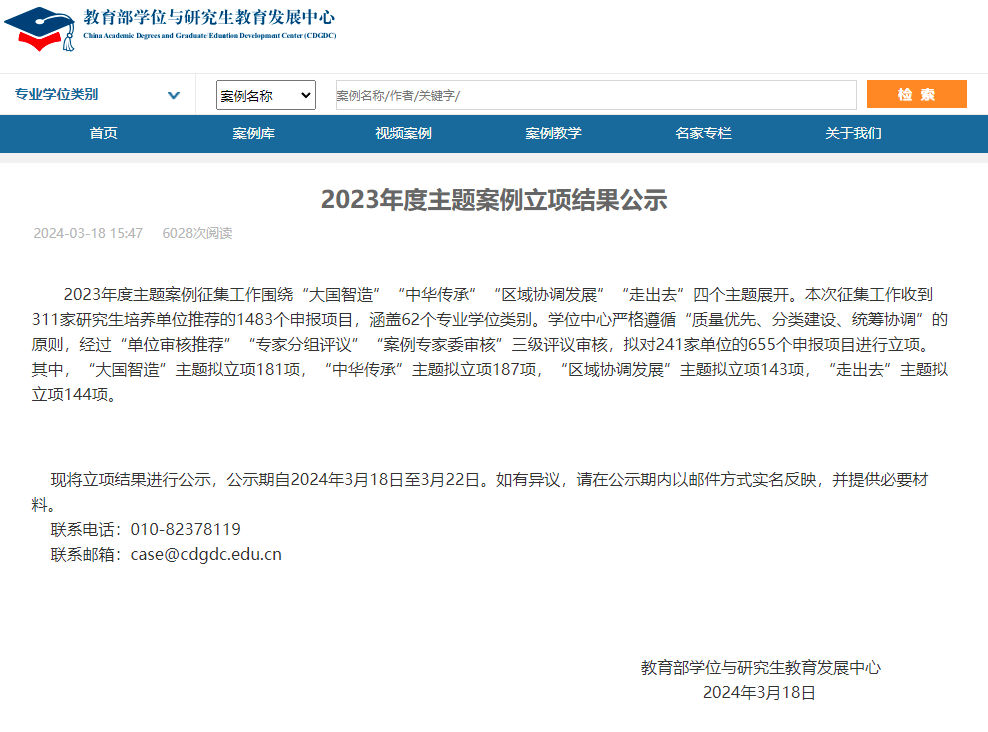Click the 2024-03-18 15:47 publish timestamp
988x732 pixels.
pos(88,233)
